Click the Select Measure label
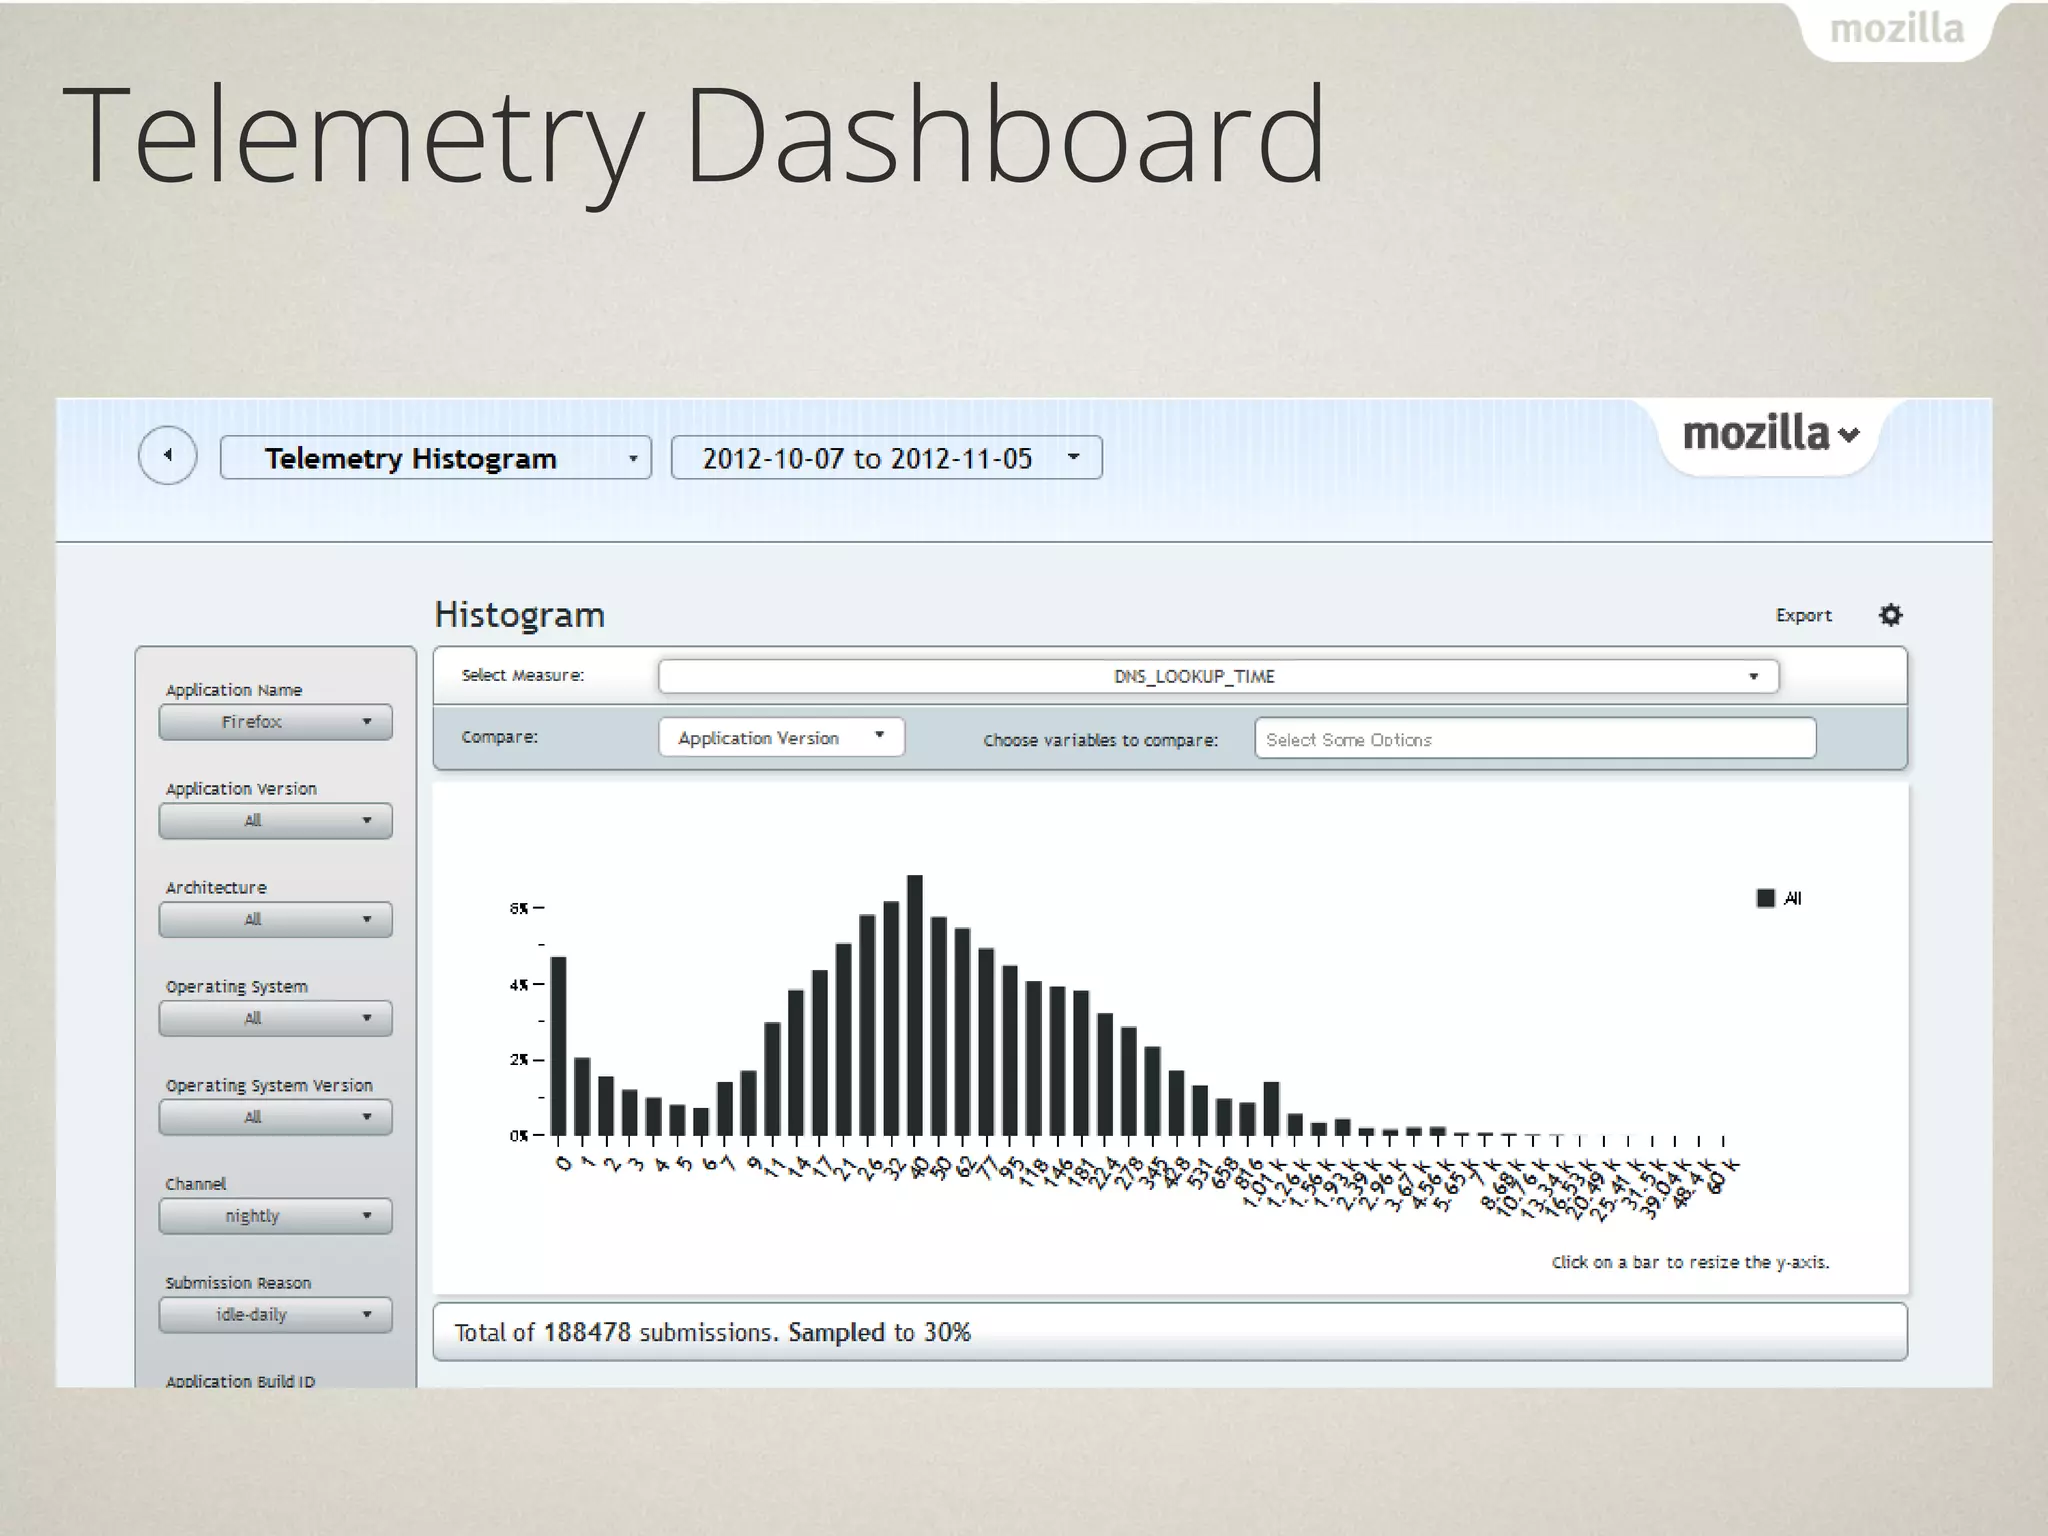Viewport: 2048px width, 1536px height. tap(522, 675)
